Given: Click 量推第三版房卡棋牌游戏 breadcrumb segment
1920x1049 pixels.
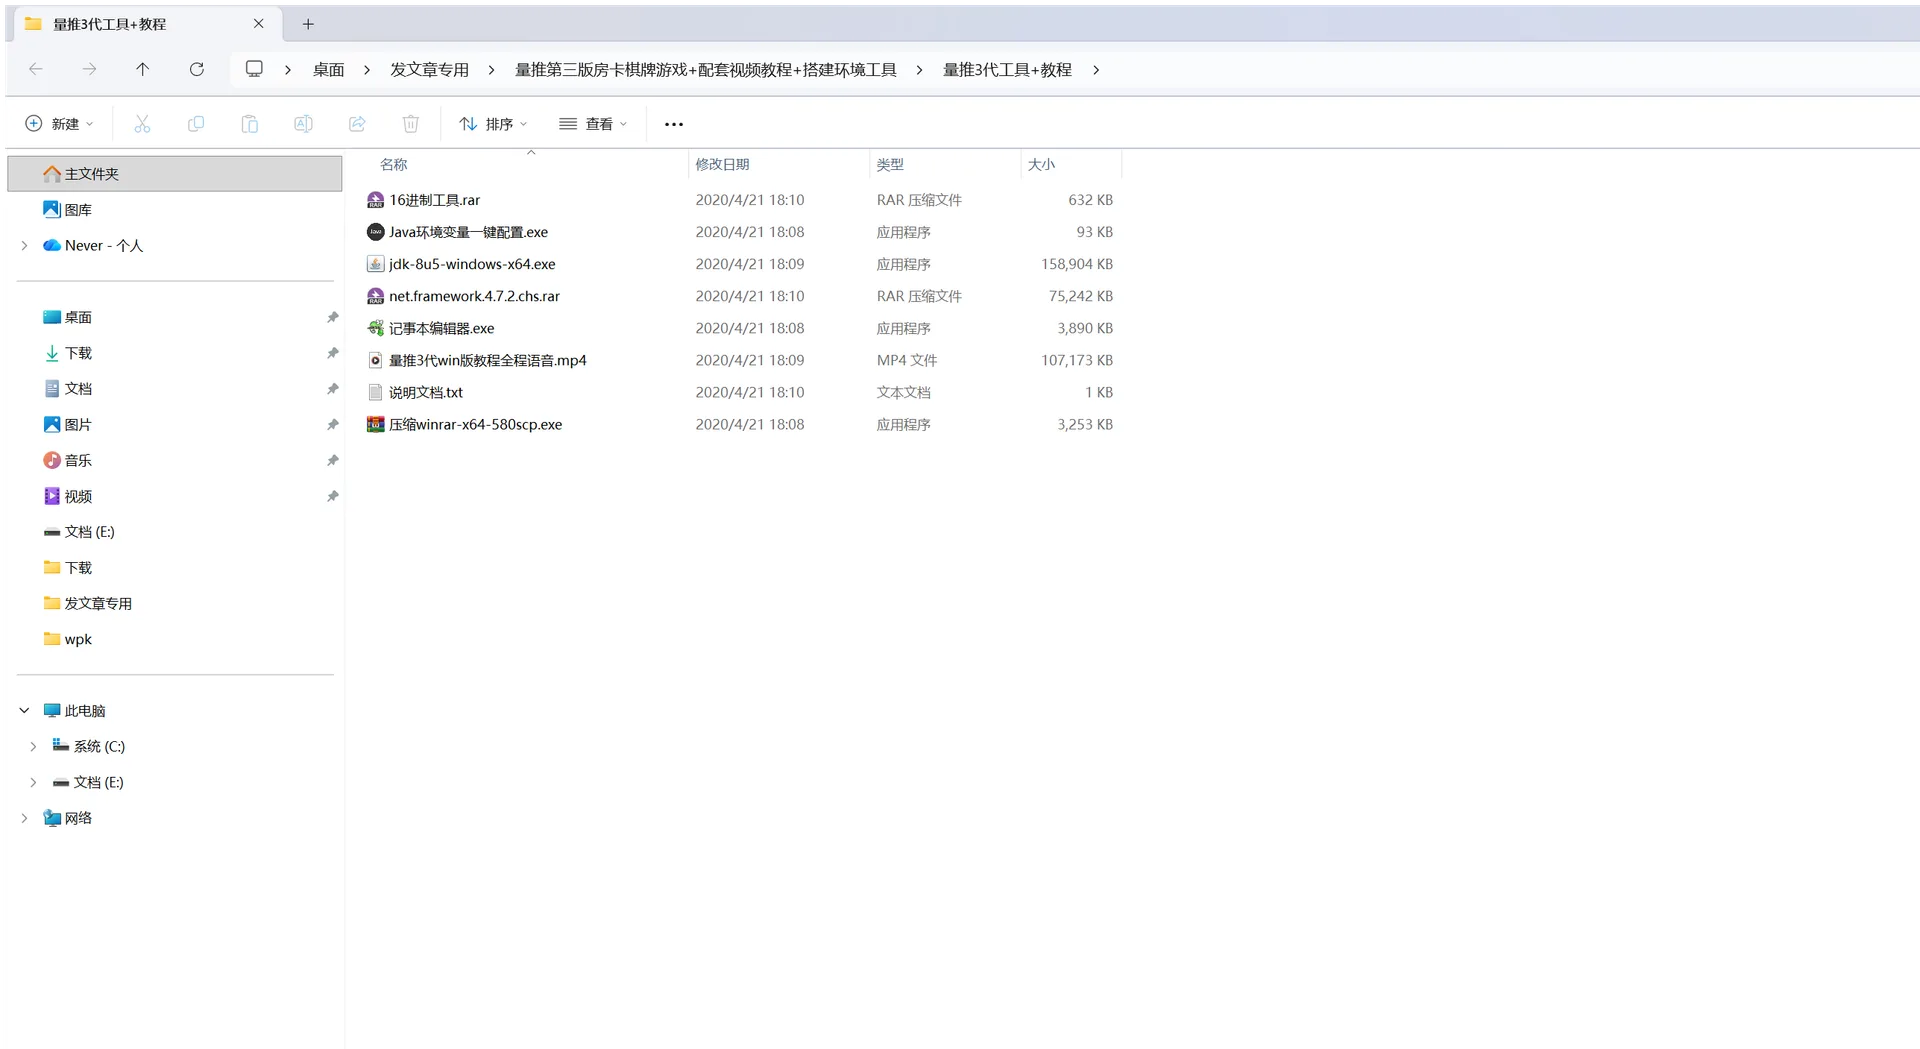Looking at the screenshot, I should [x=705, y=70].
